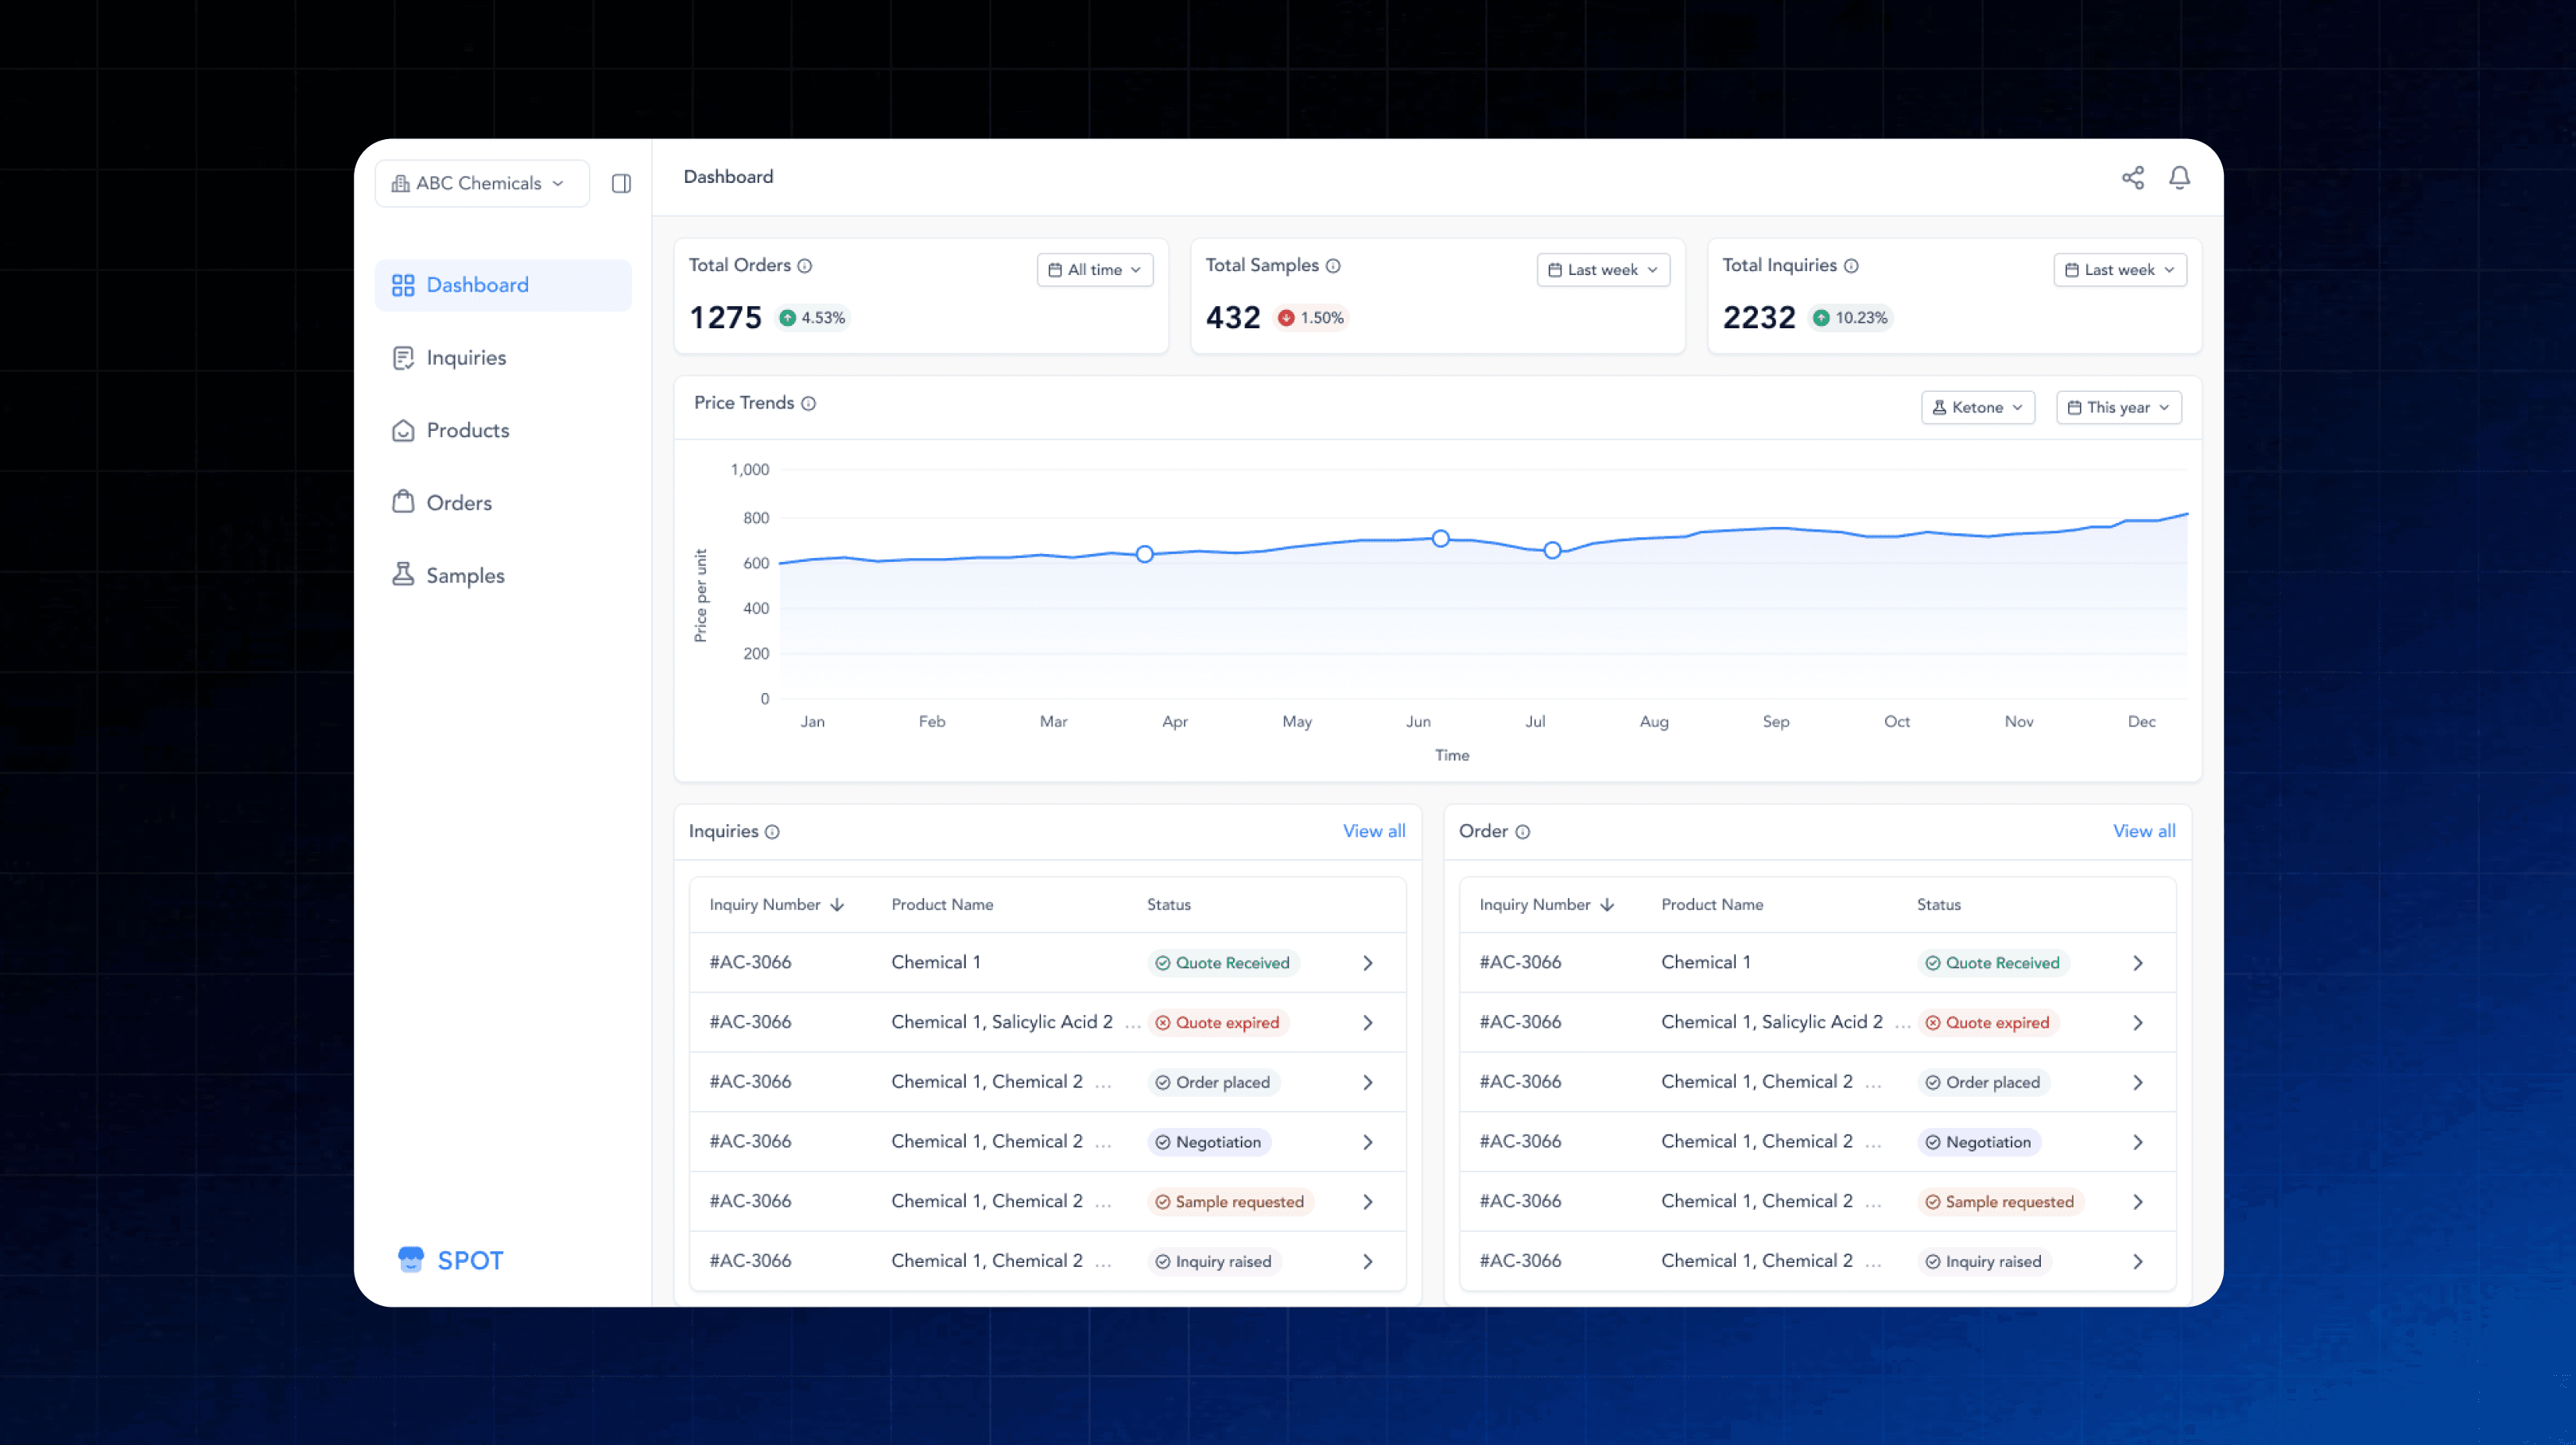Click the SPOT logo in sidebar

coord(450,1260)
